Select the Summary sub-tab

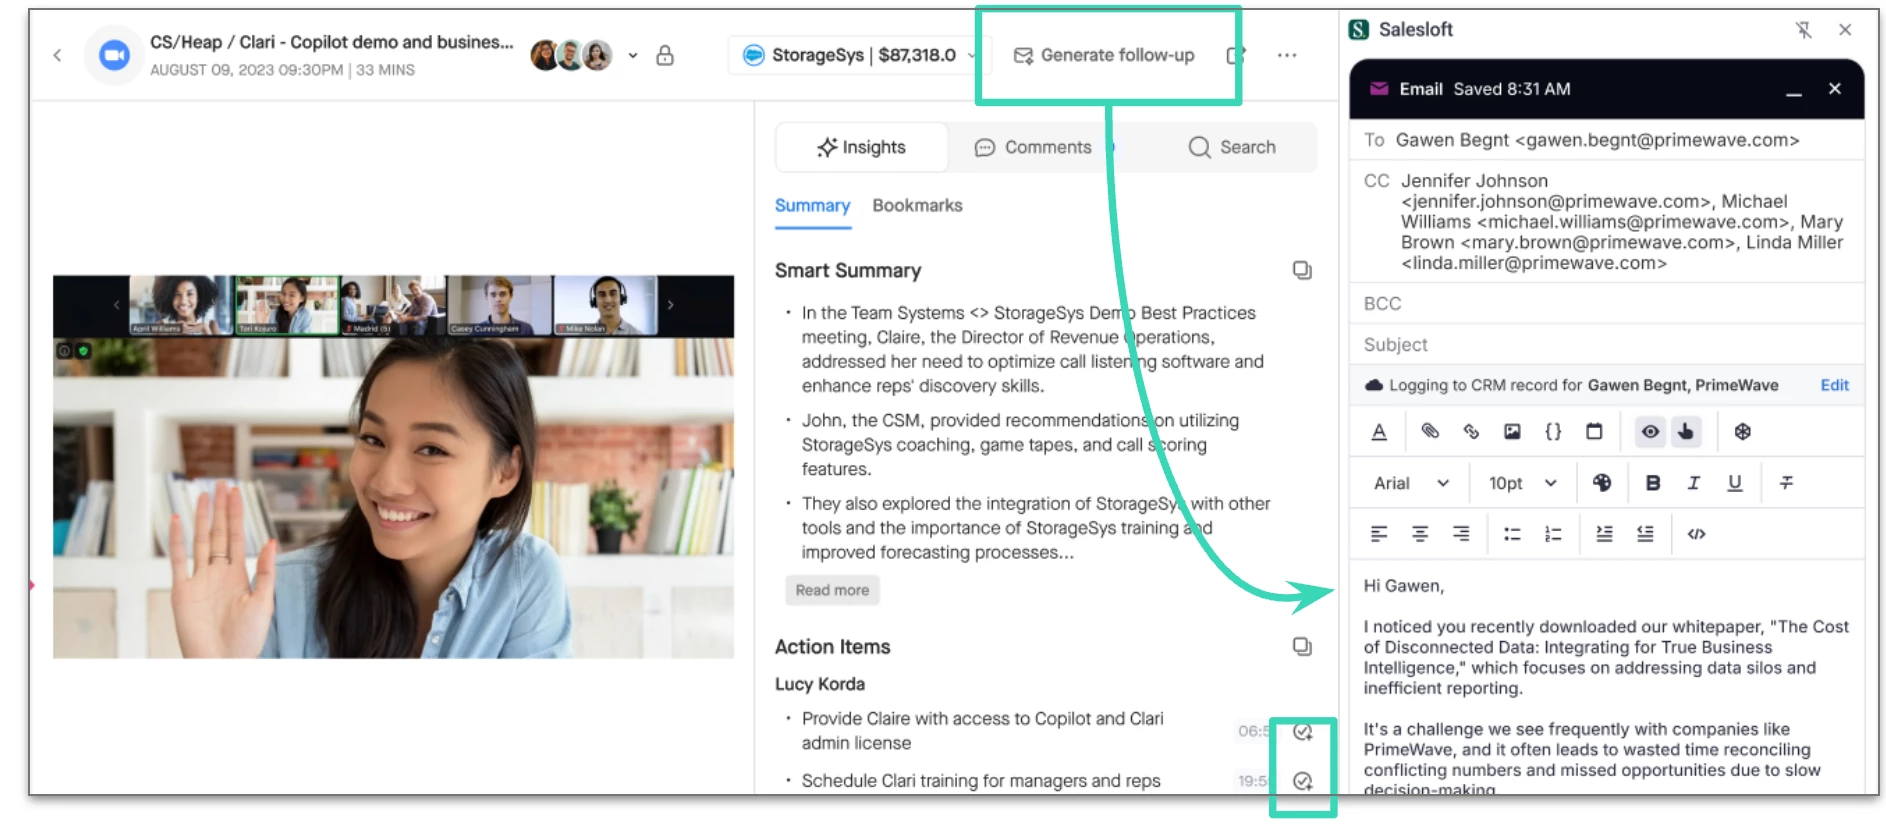[812, 205]
